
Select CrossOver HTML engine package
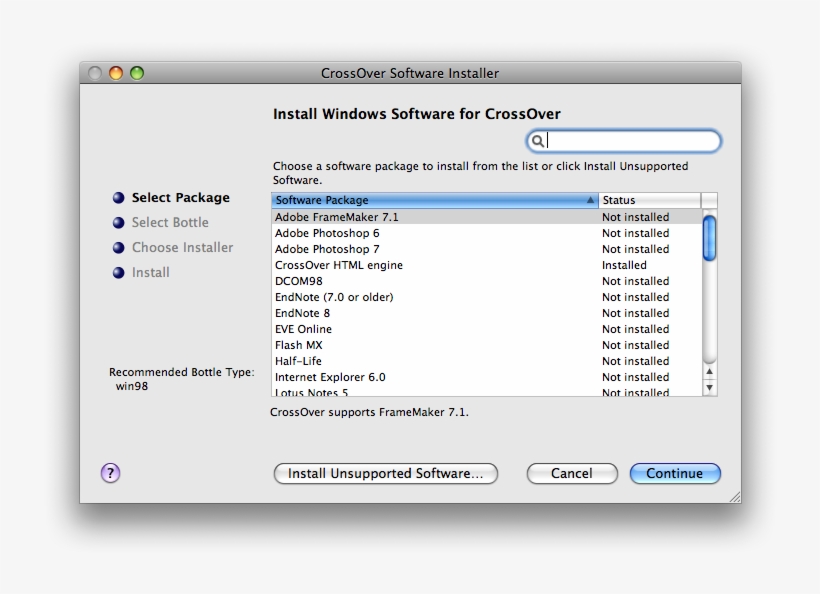pos(486,265)
